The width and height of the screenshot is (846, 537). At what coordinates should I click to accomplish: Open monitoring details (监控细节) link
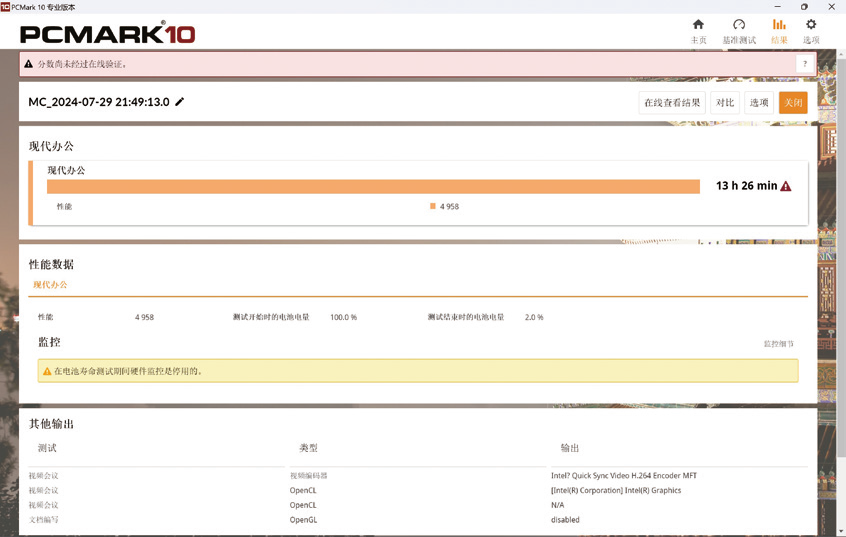(779, 343)
